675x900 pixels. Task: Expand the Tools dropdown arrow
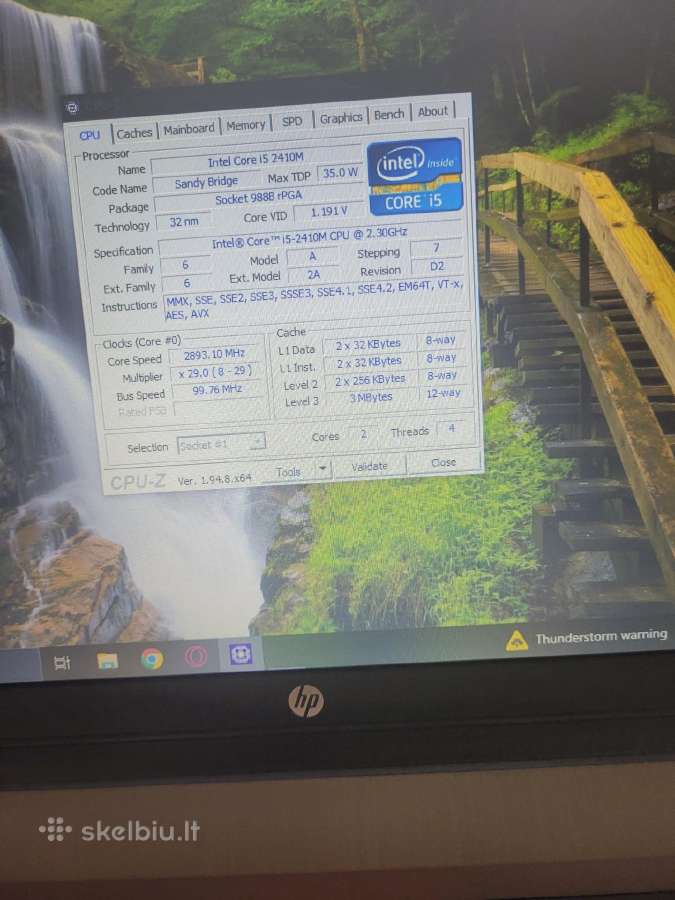tap(324, 469)
